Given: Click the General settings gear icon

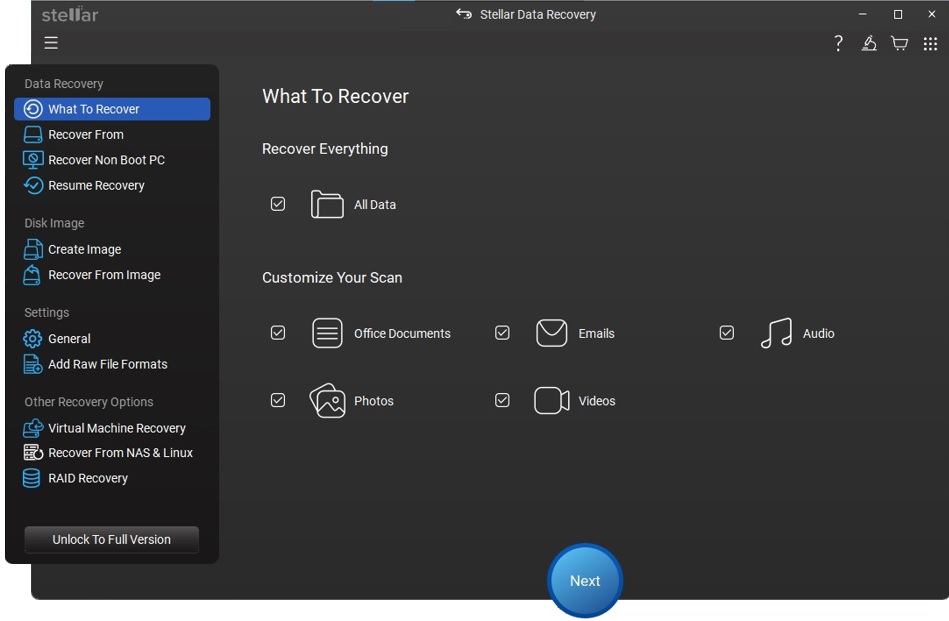Looking at the screenshot, I should [x=33, y=338].
